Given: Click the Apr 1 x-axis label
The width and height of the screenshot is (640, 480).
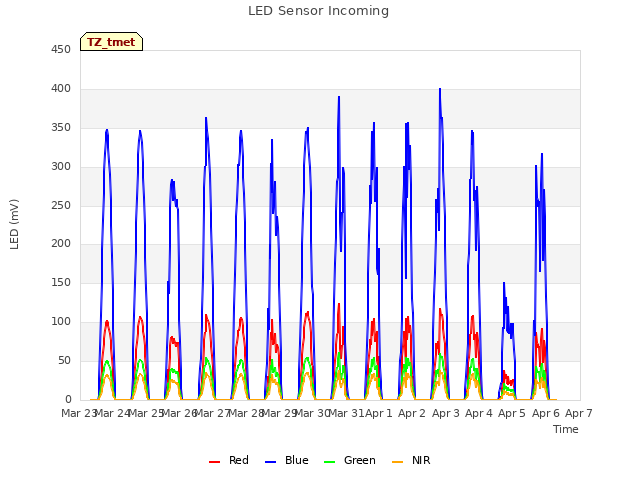Looking at the screenshot, I should click(379, 413).
